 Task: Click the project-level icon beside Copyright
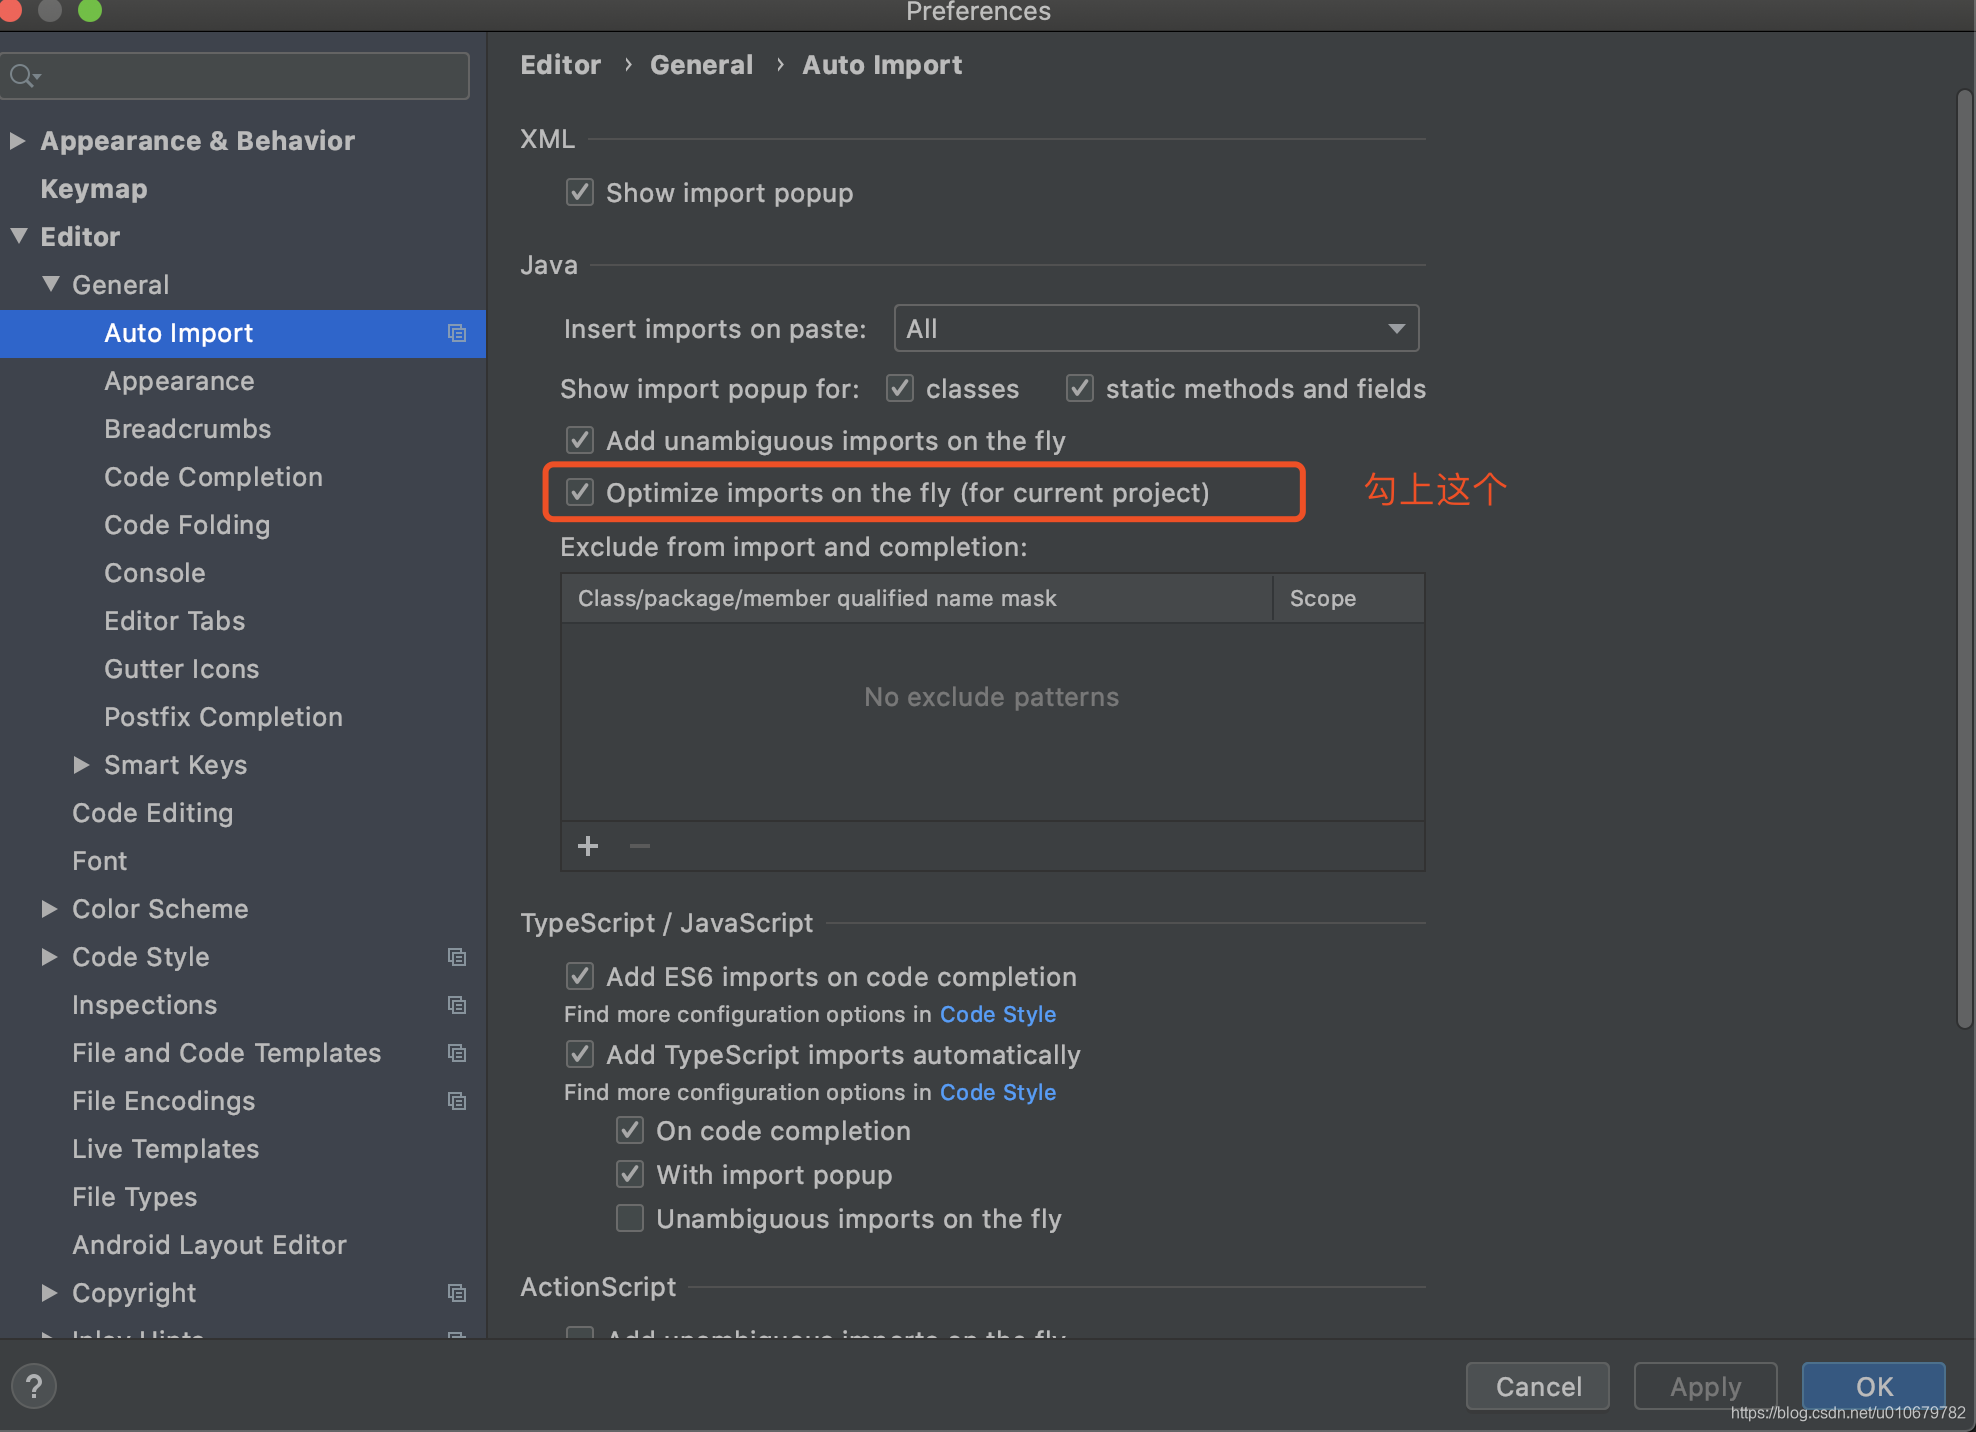pyautogui.click(x=457, y=1293)
